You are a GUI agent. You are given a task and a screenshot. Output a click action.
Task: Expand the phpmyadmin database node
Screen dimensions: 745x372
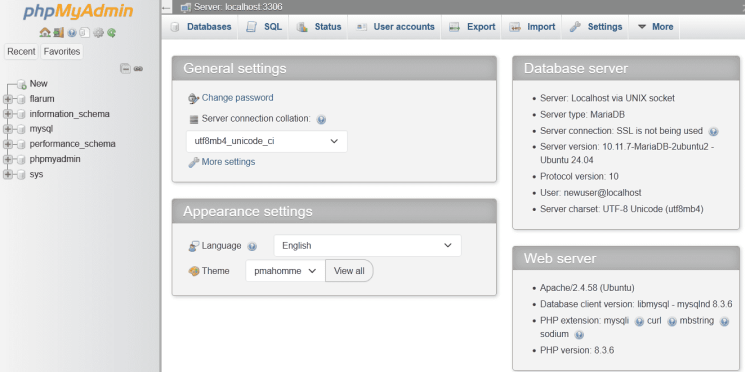[8, 159]
